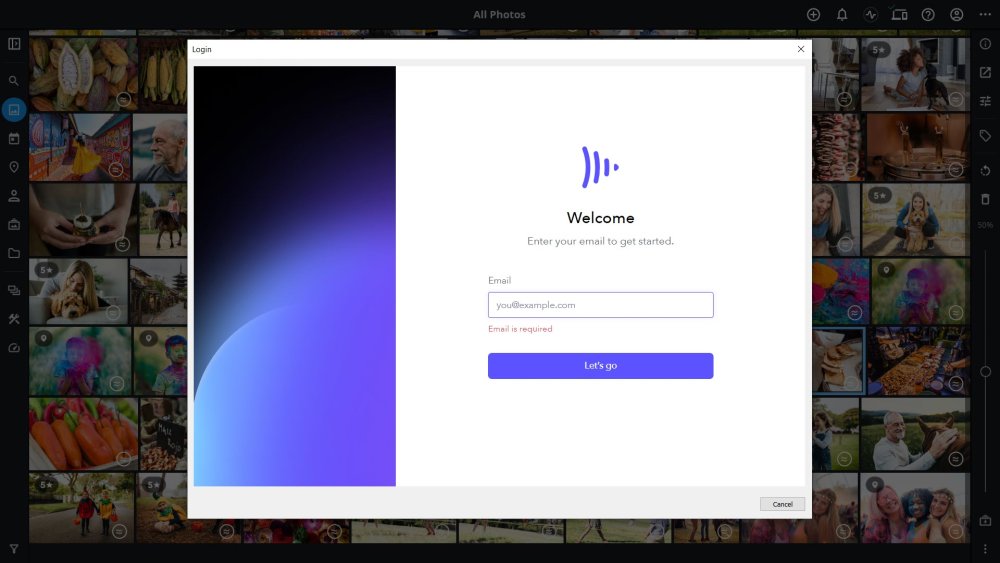The image size is (1000, 563).
Task: Select the cacao pods photo thumbnail
Action: (x=83, y=74)
